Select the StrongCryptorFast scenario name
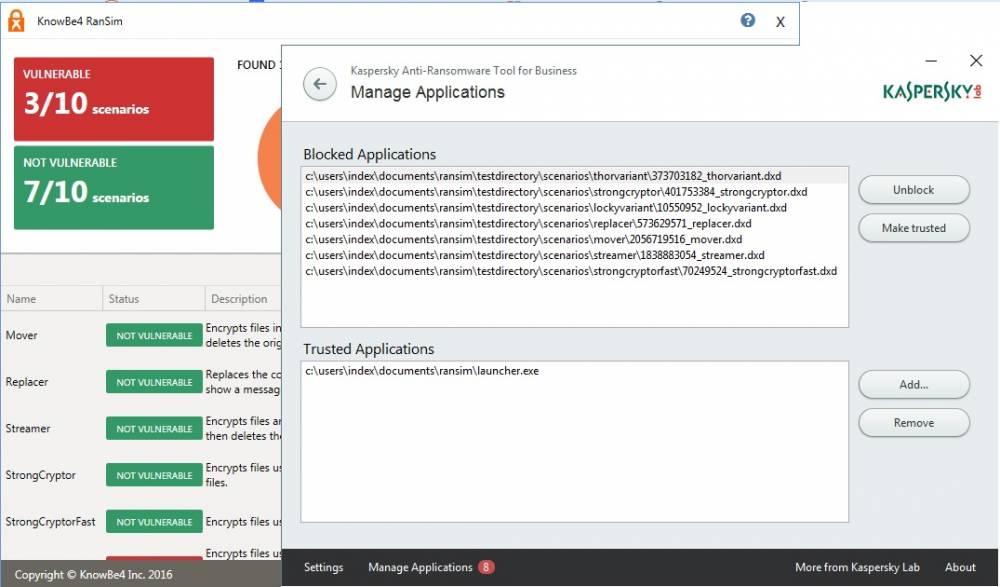This screenshot has width=1000, height=587. click(x=50, y=521)
